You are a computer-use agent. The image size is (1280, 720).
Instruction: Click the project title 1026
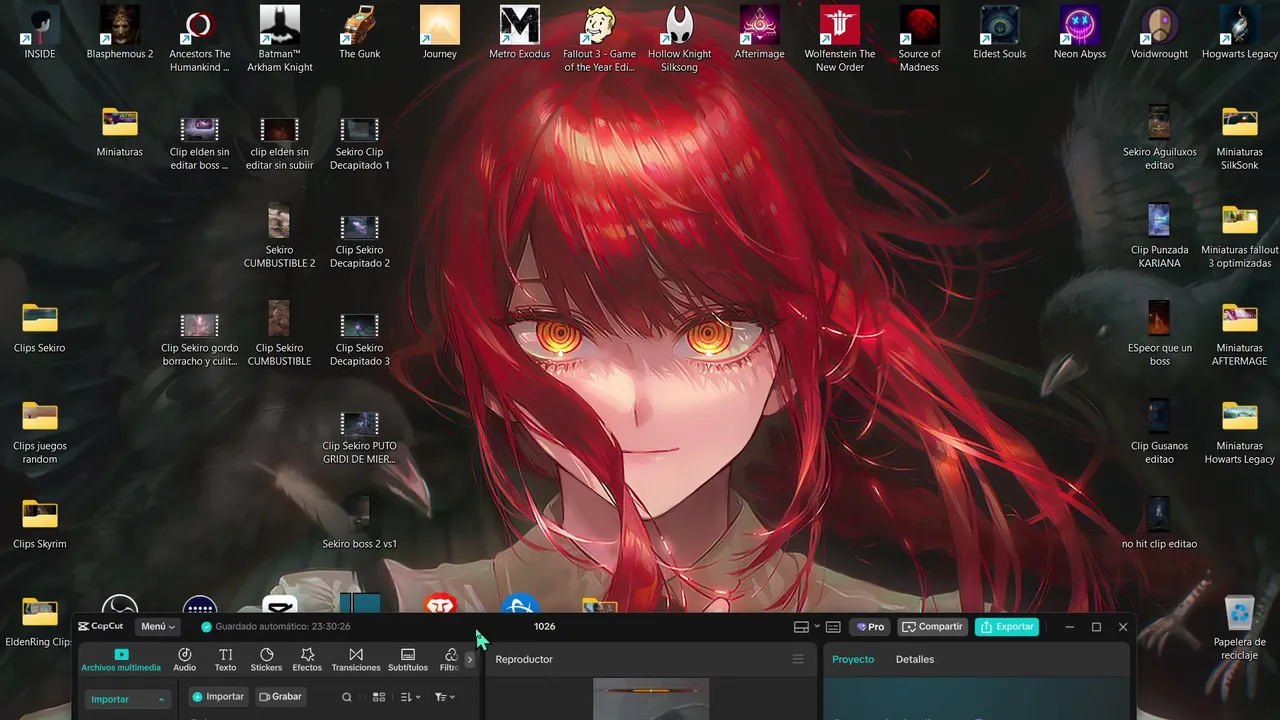point(545,627)
